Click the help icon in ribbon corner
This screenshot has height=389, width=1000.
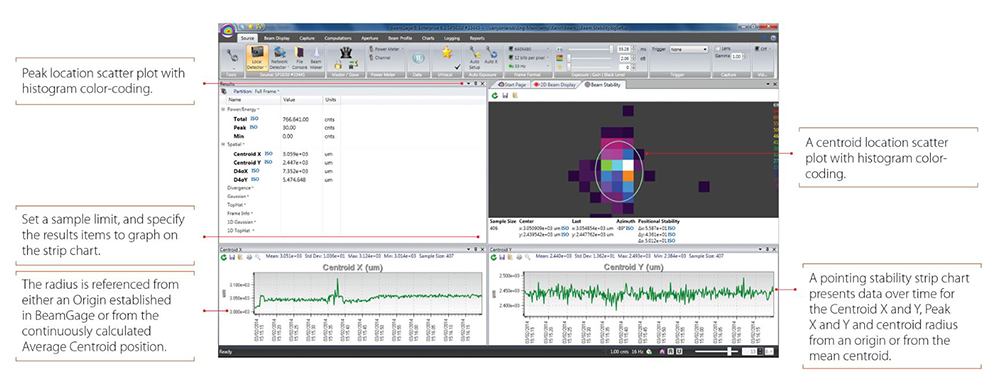click(773, 38)
